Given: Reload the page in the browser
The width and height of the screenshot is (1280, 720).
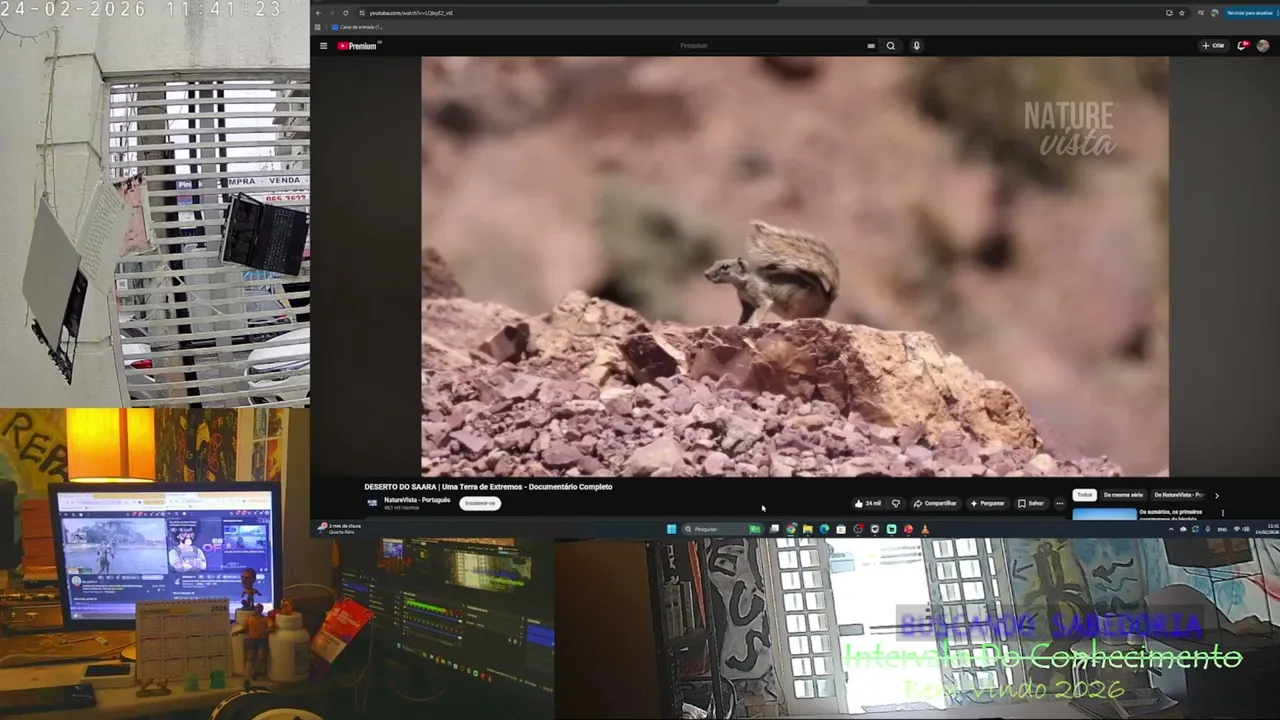Looking at the screenshot, I should pos(346,13).
